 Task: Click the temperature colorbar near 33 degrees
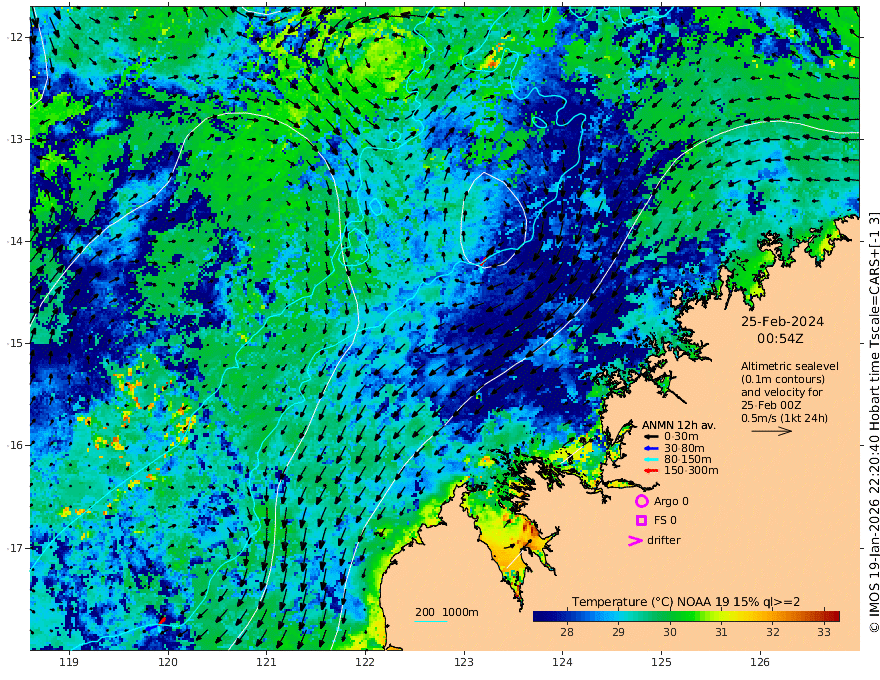click(823, 616)
